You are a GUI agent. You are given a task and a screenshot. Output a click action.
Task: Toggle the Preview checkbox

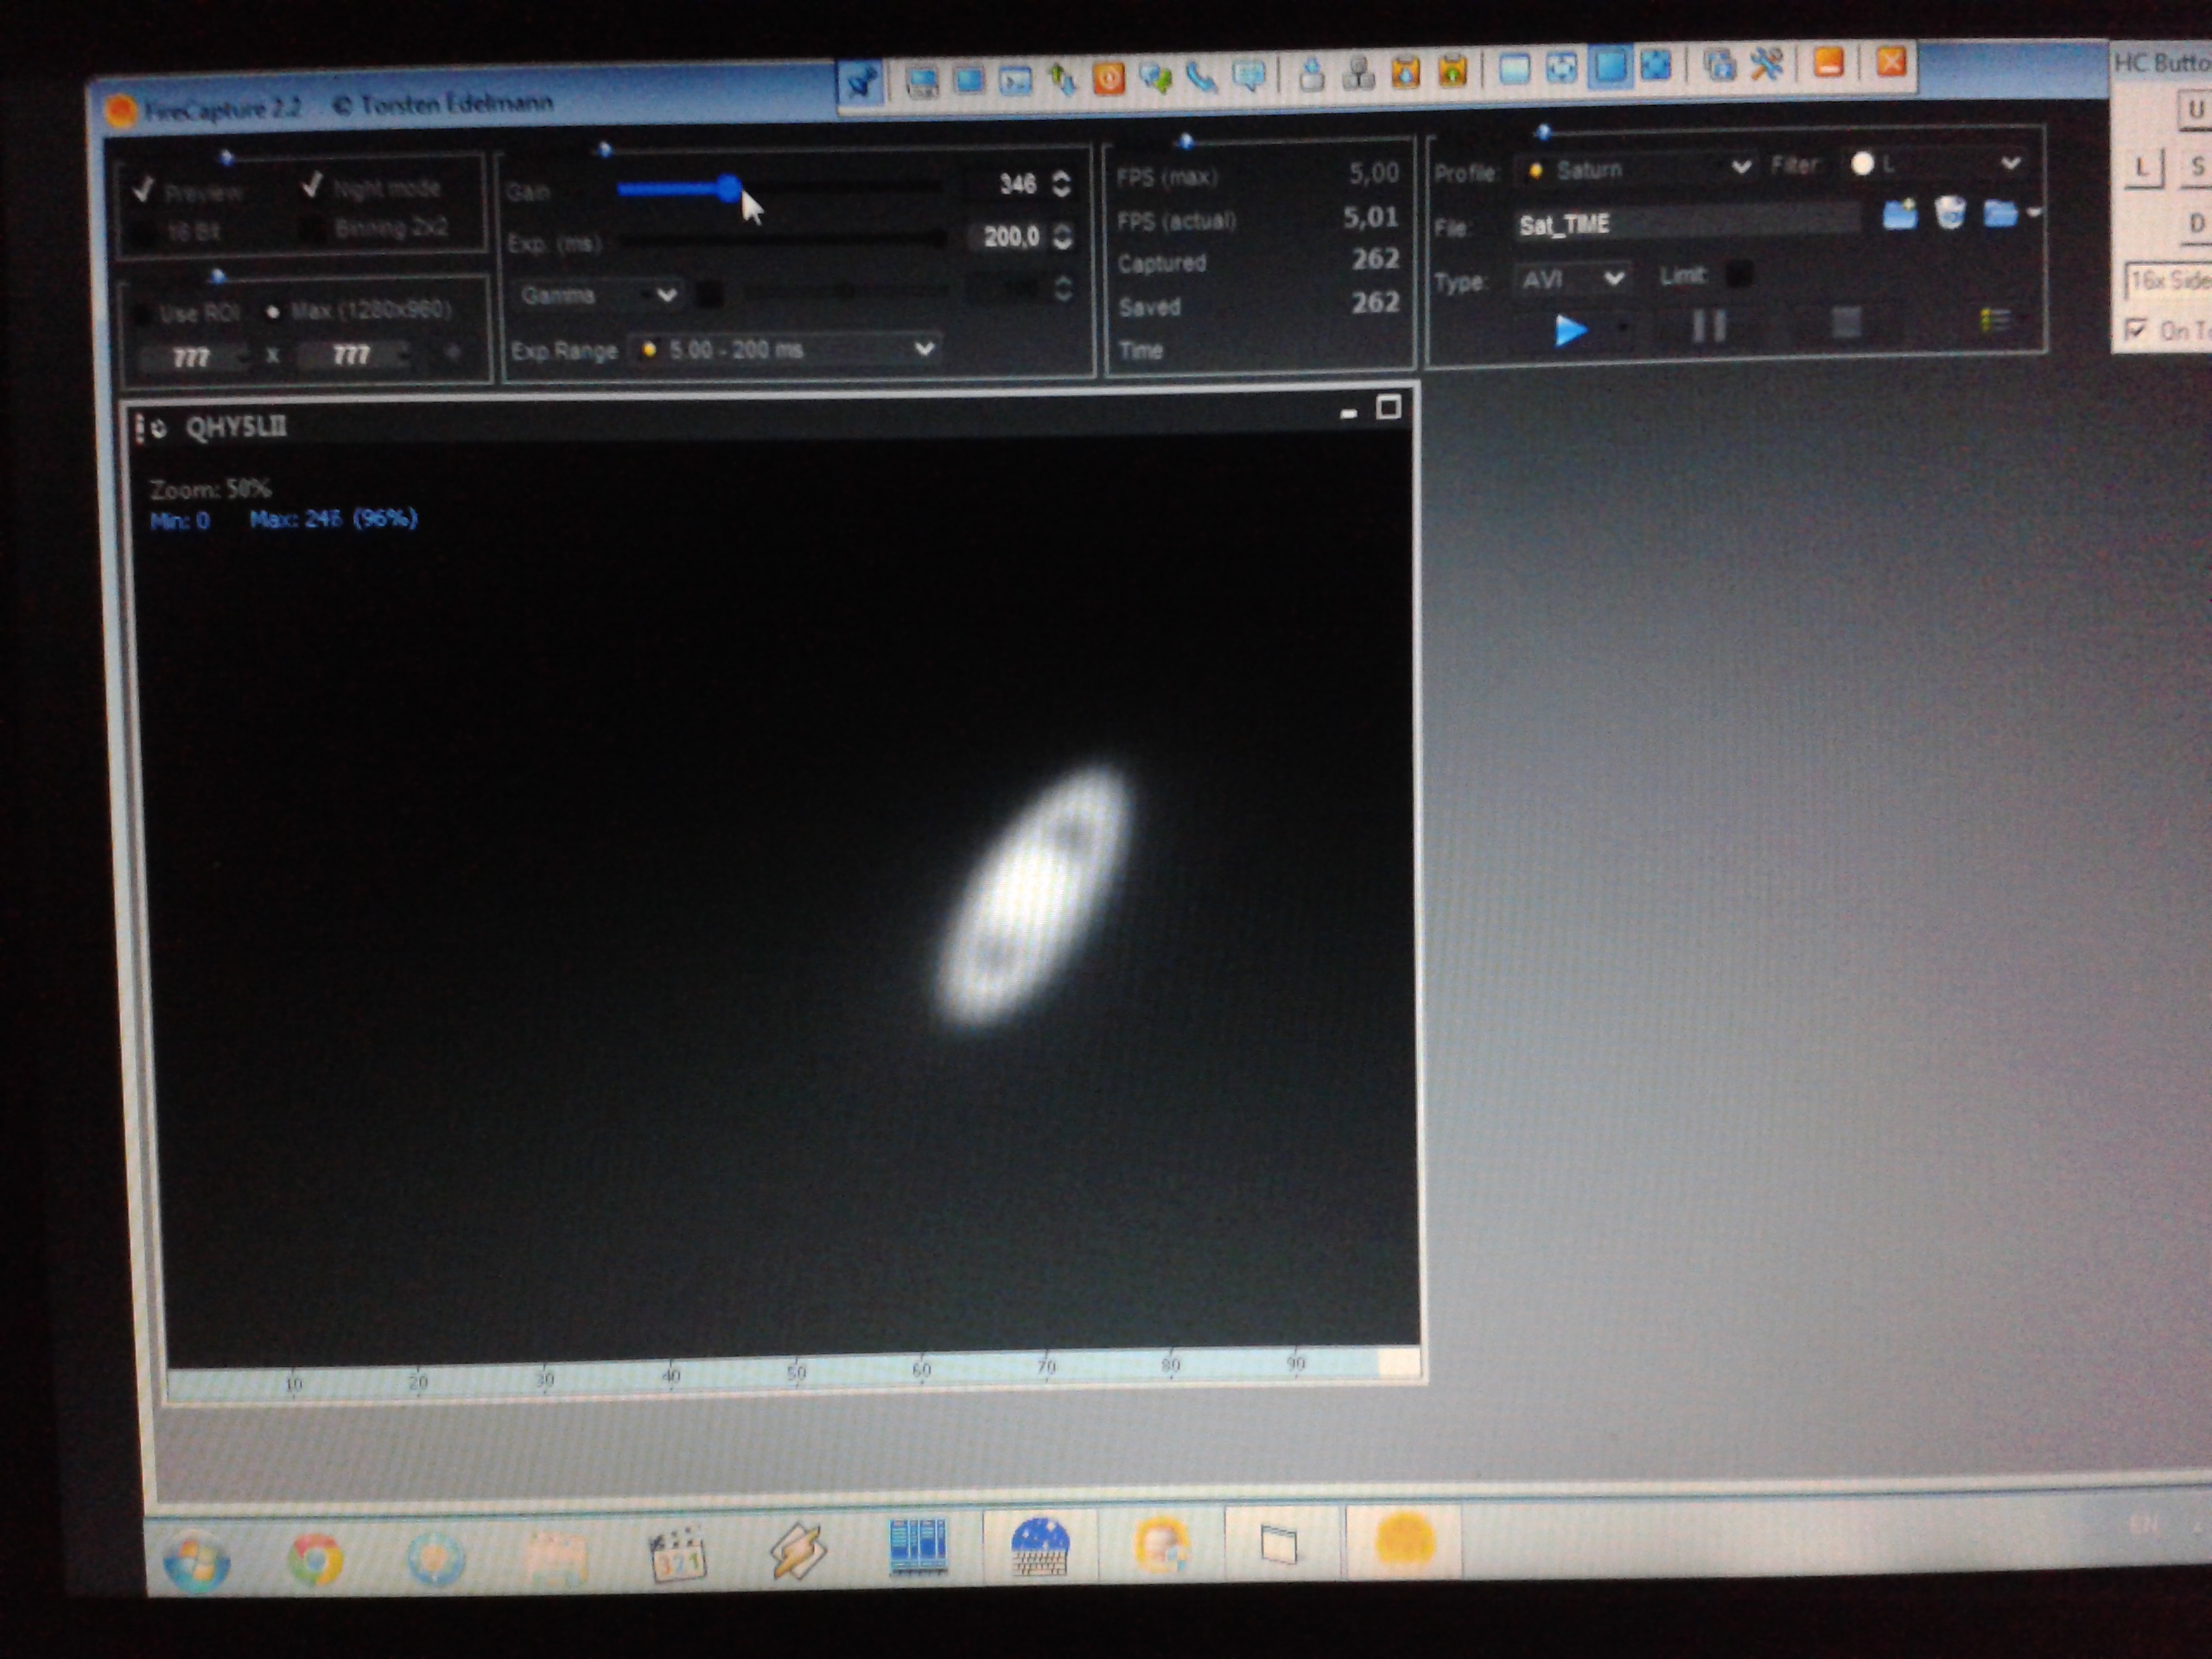click(x=144, y=190)
